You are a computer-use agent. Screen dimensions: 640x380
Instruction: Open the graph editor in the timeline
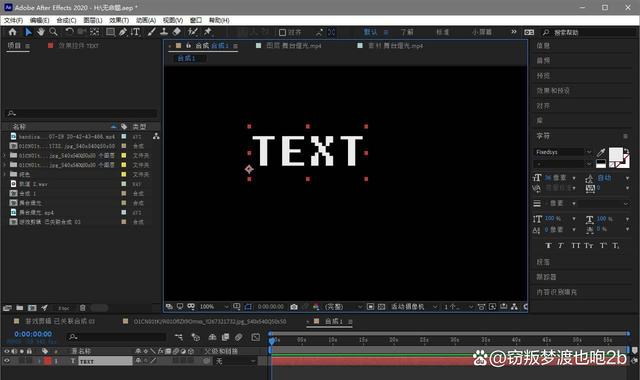click(x=256, y=337)
